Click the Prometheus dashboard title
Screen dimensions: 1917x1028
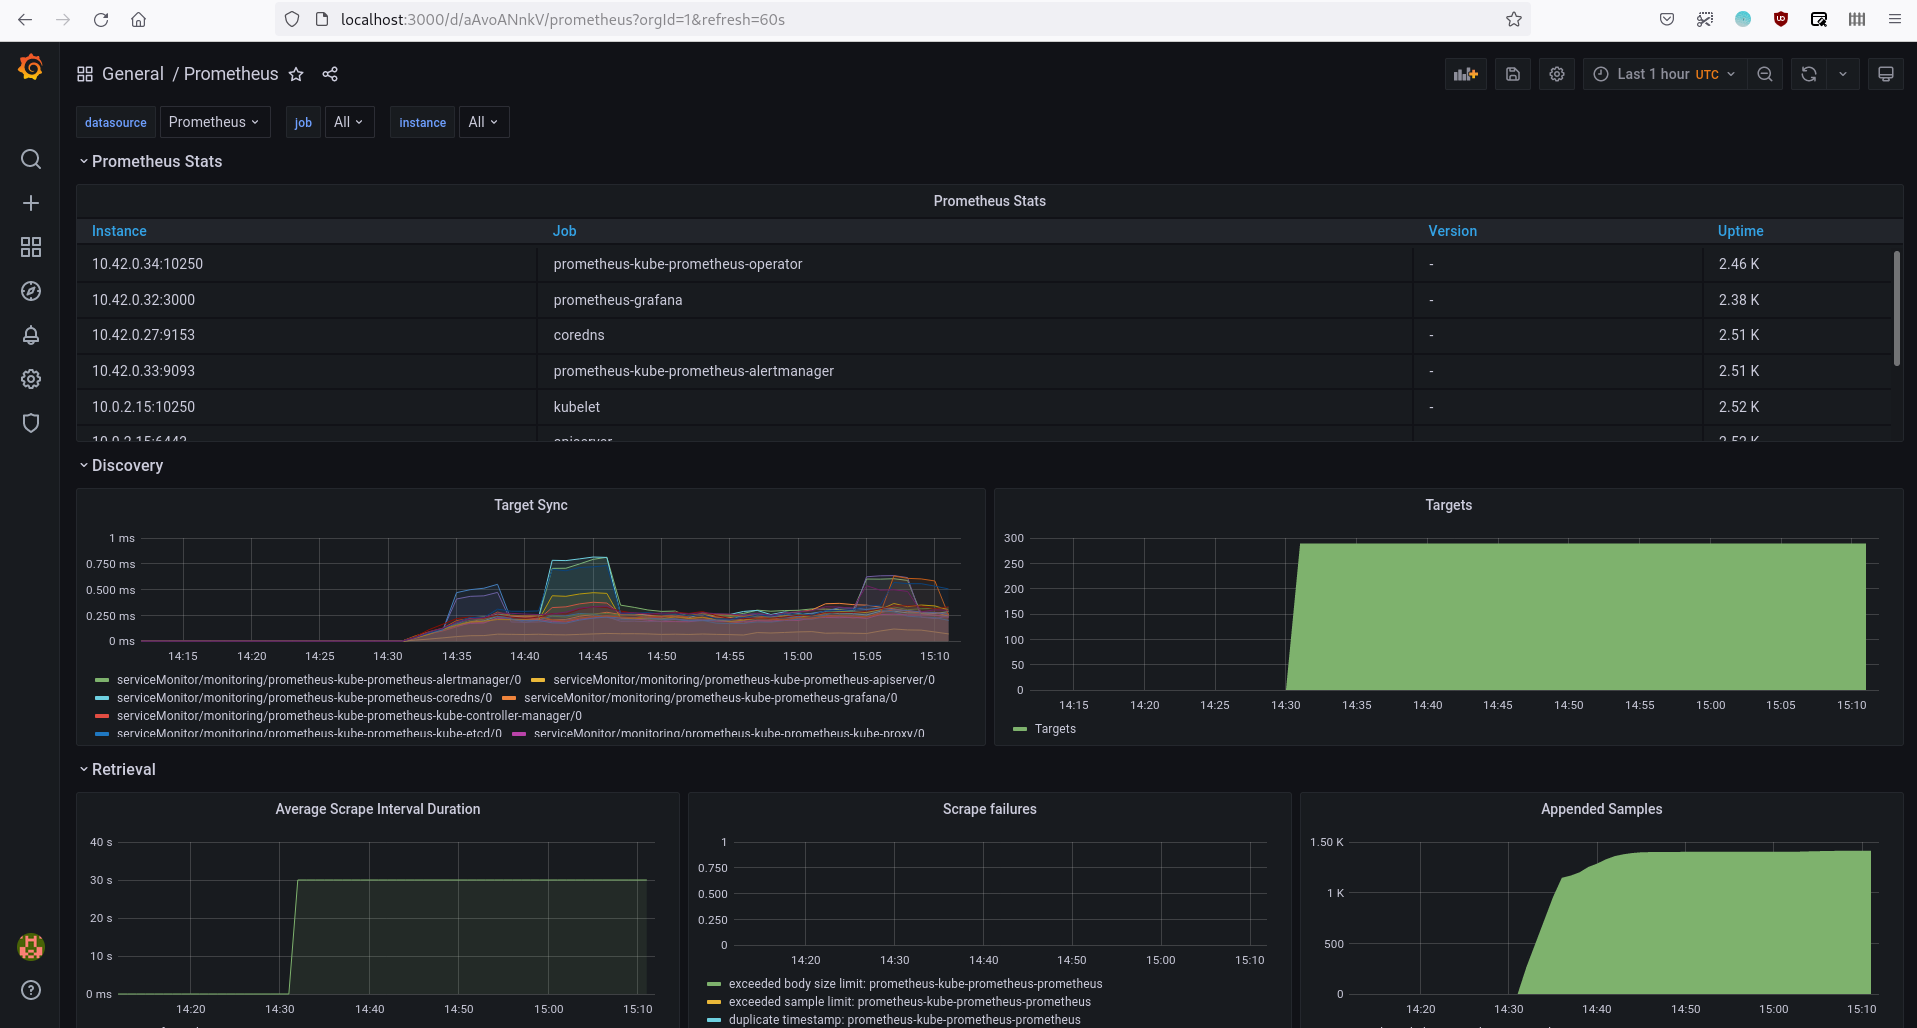231,74
